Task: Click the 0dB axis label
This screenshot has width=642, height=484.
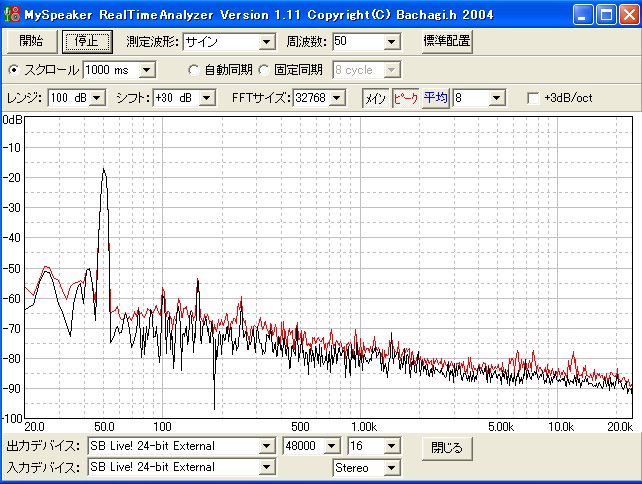Action: point(12,120)
